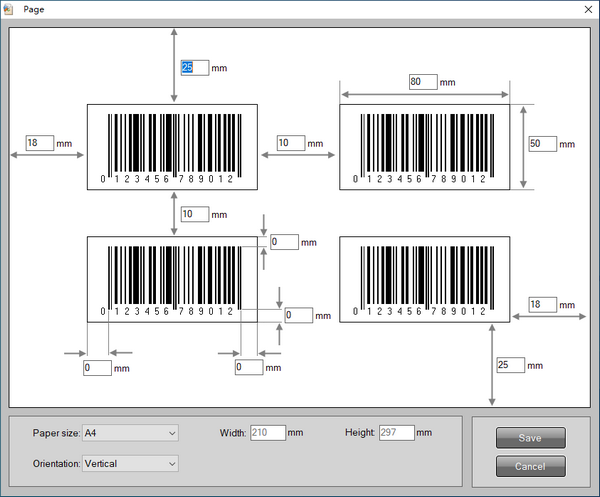Screen dimensions: 600x497
Task: Click the Page window icon in title bar
Action: click(10, 9)
